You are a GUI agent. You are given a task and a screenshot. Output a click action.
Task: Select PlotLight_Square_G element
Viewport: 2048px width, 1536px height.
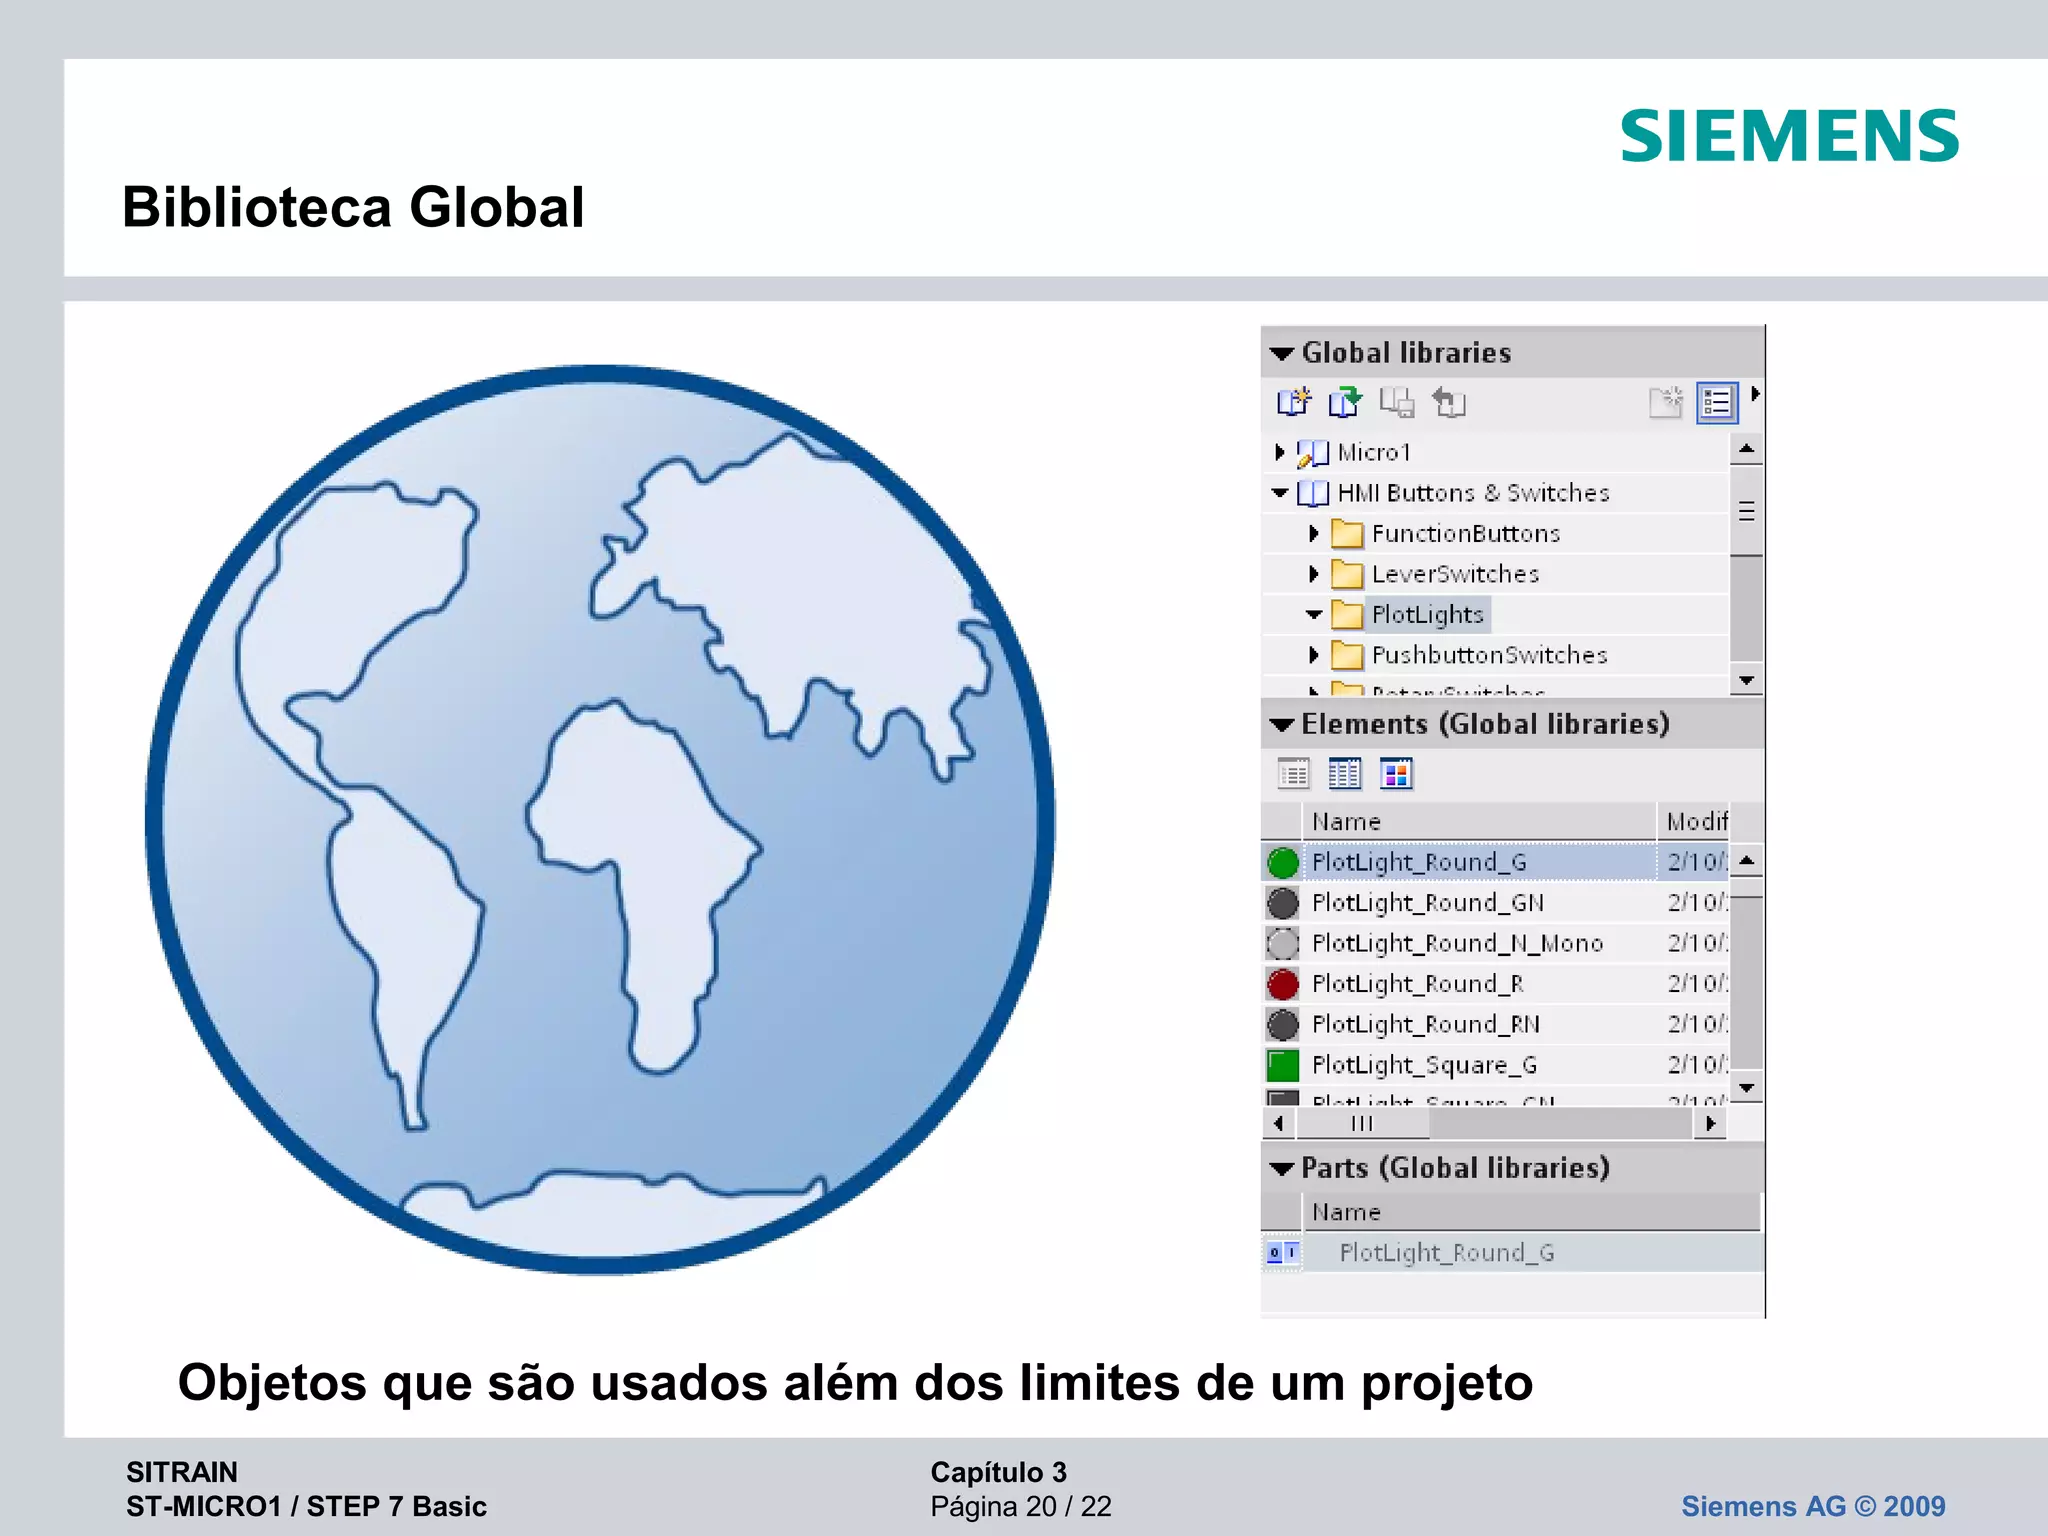(1424, 1065)
